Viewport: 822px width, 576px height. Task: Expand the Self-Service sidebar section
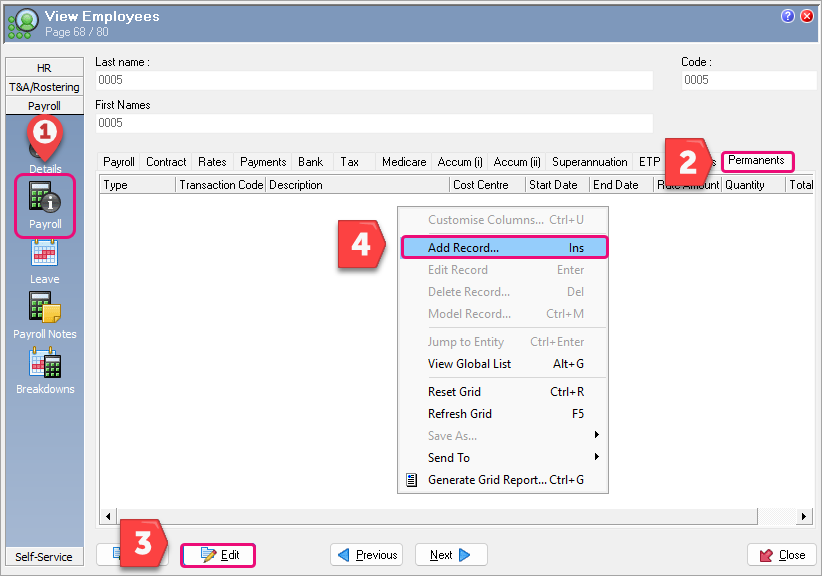click(x=44, y=557)
